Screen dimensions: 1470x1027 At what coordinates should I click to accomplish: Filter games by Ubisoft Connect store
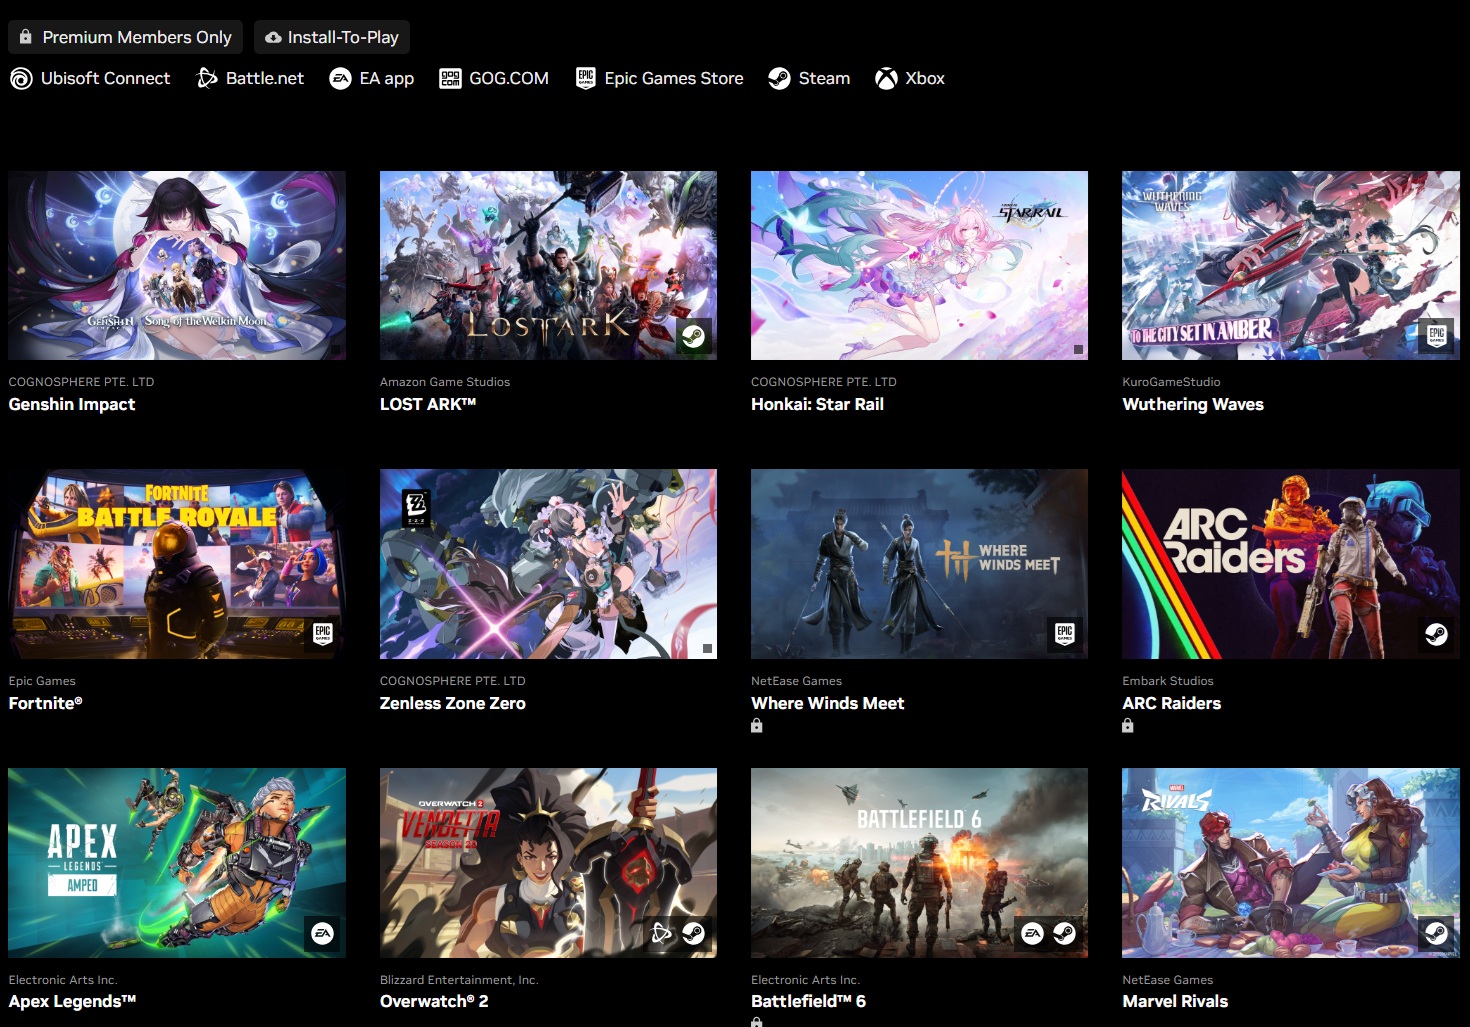pos(90,78)
